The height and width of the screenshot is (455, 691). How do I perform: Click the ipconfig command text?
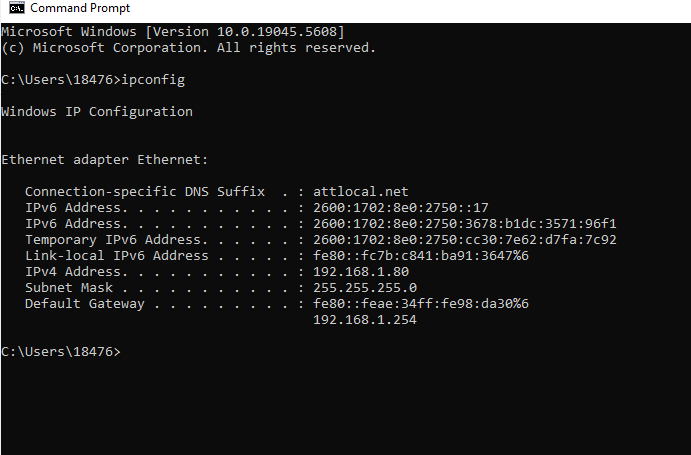(x=153, y=80)
